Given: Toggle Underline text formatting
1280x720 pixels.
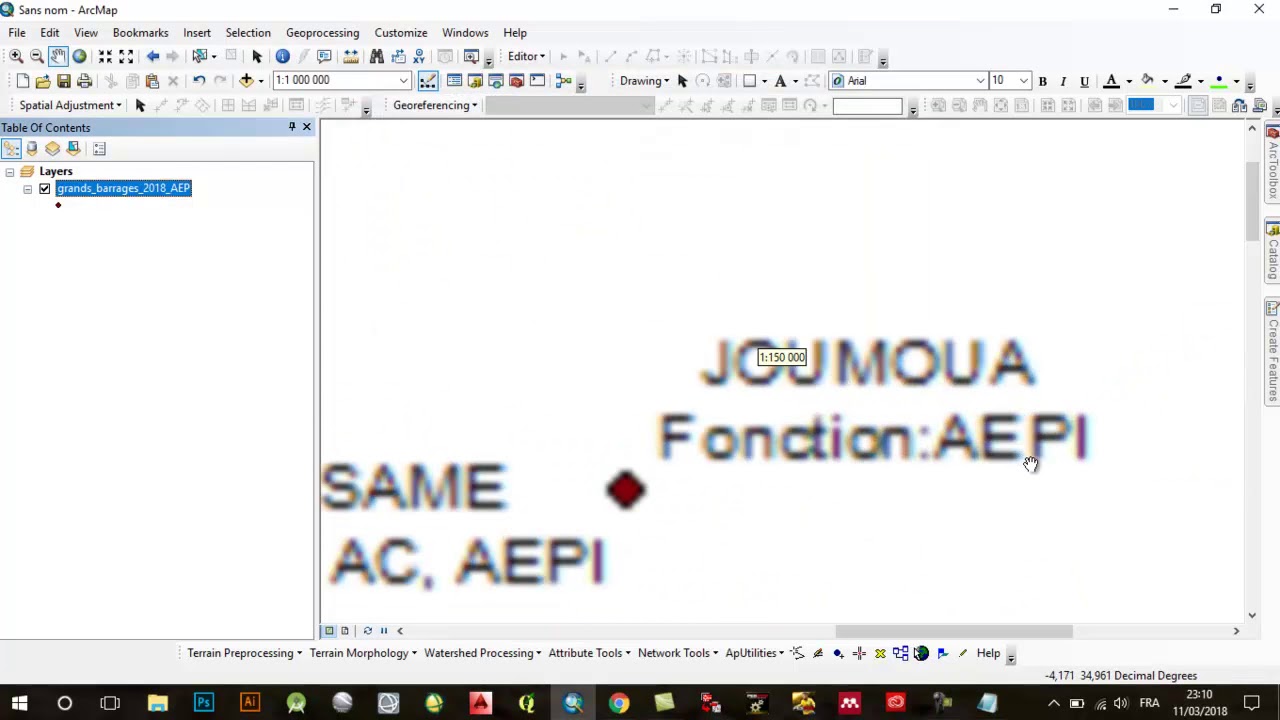Looking at the screenshot, I should pyautogui.click(x=1084, y=81).
